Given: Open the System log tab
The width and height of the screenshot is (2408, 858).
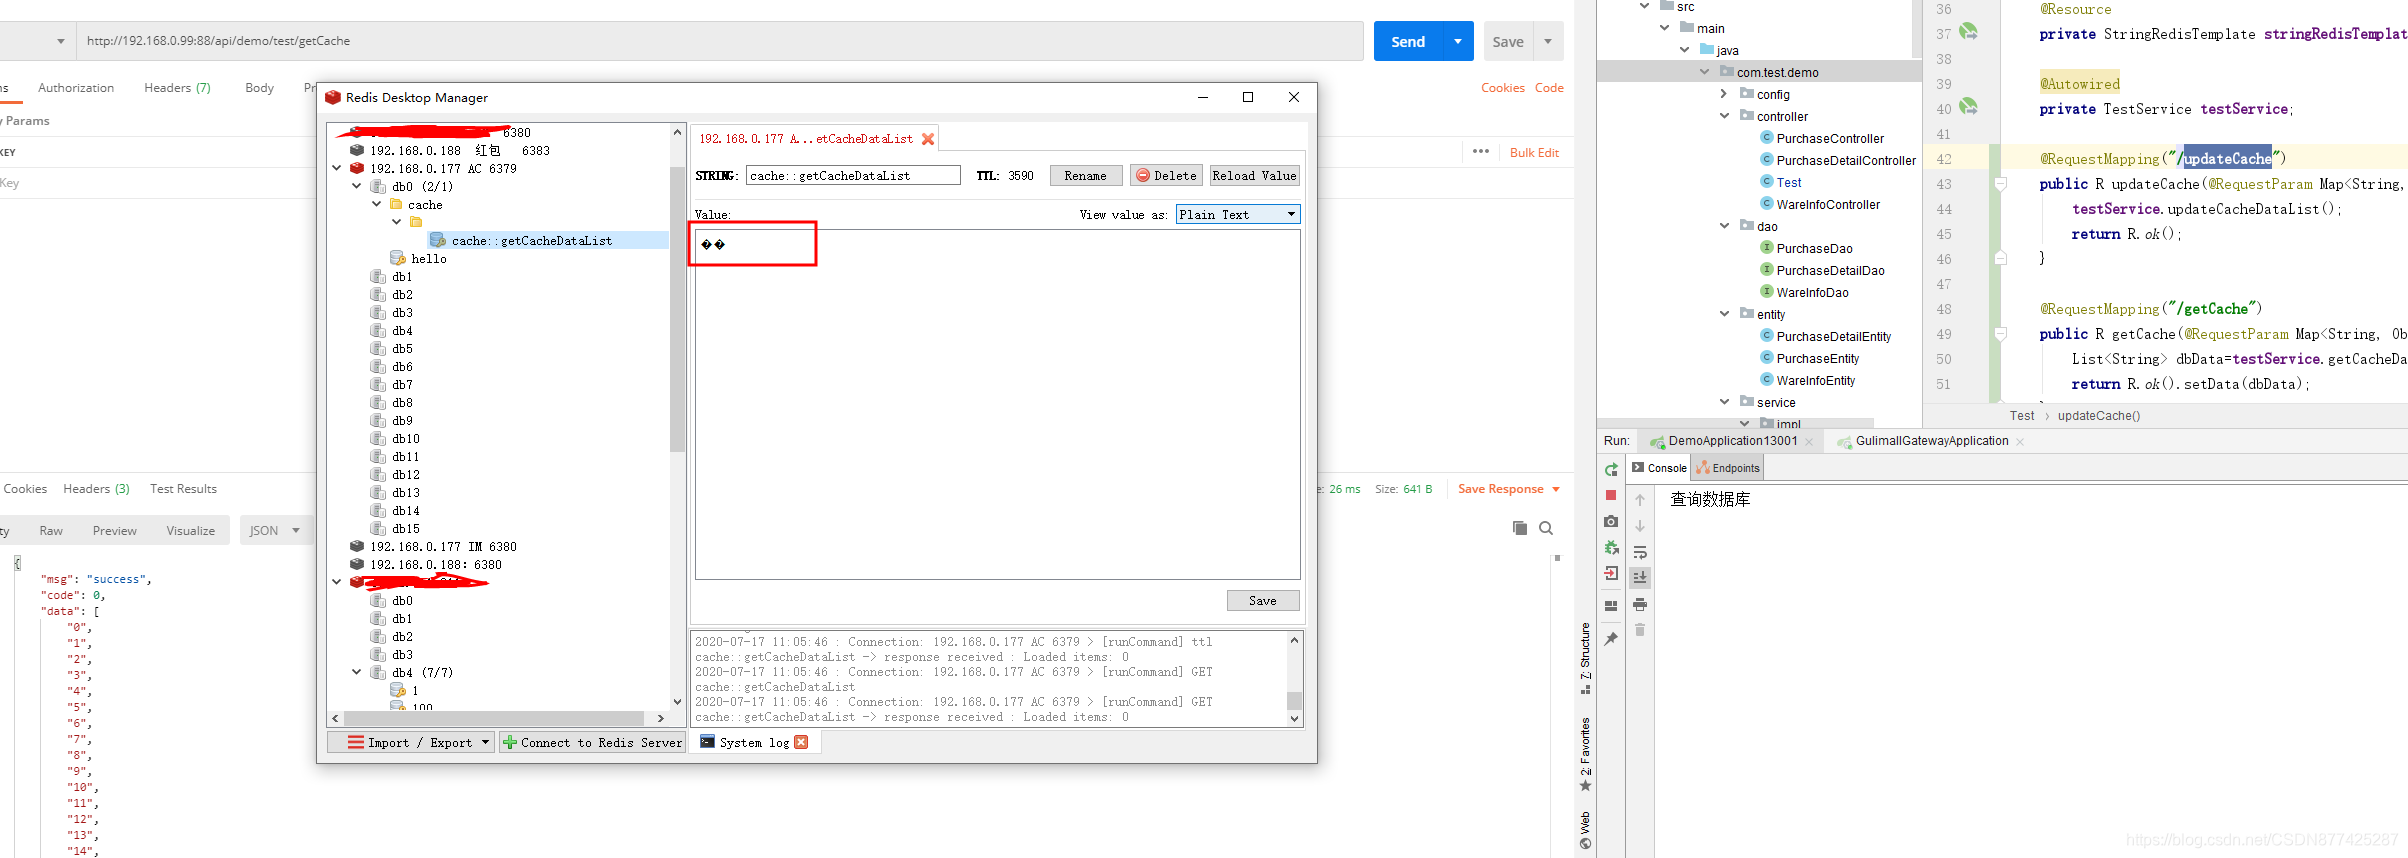Looking at the screenshot, I should 744,742.
